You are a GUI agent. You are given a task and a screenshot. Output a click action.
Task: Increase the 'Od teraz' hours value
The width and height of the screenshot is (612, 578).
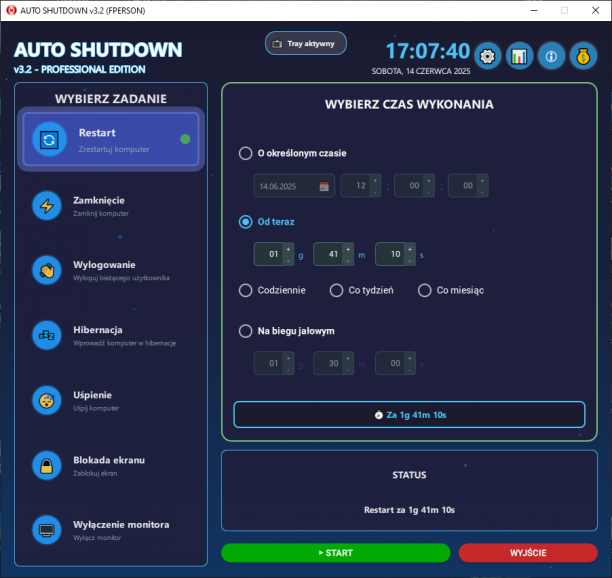tap(288, 249)
